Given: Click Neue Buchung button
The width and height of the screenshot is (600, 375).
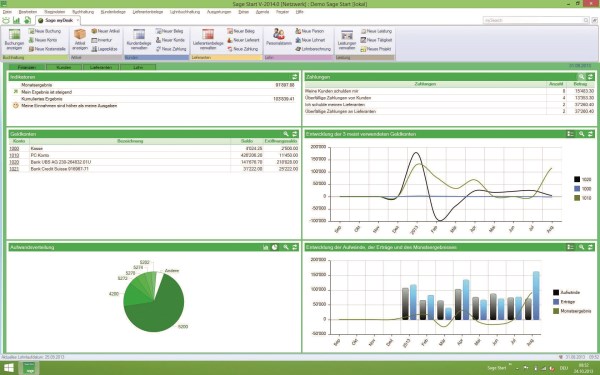Looking at the screenshot, I should (x=44, y=31).
